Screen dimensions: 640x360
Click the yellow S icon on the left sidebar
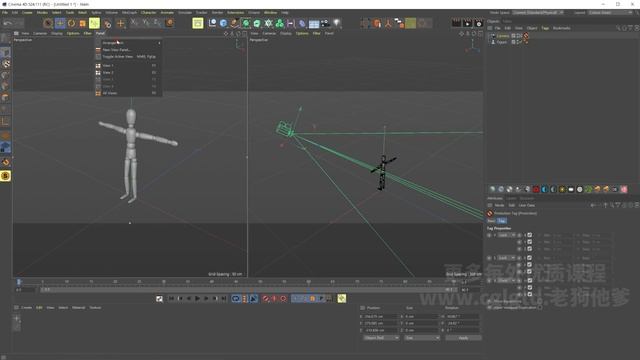click(x=6, y=176)
